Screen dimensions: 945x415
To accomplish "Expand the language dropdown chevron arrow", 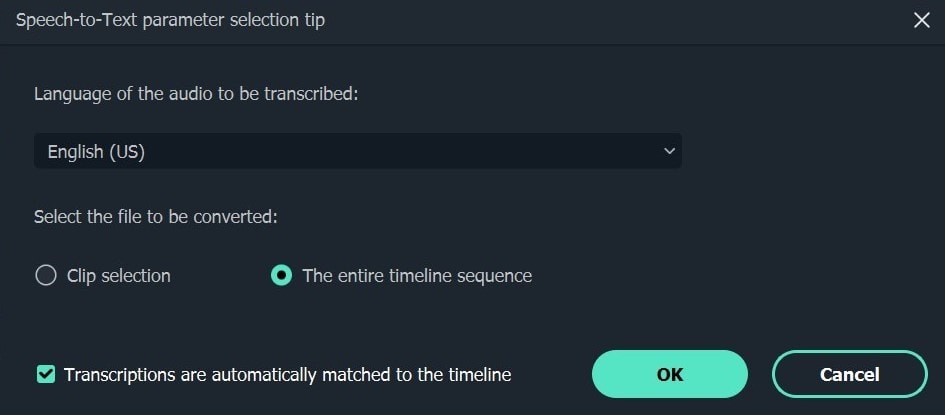I will point(669,151).
